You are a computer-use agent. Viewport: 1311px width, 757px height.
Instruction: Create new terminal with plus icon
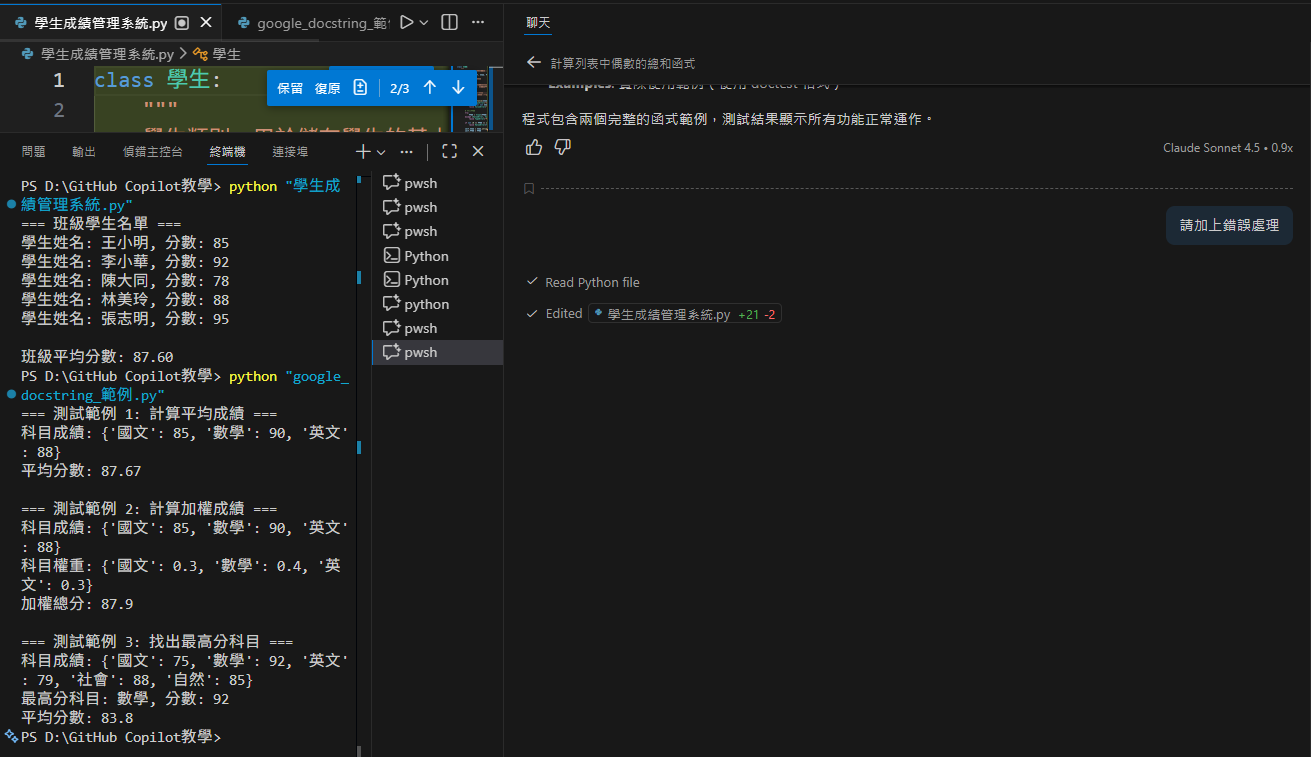[x=363, y=152]
